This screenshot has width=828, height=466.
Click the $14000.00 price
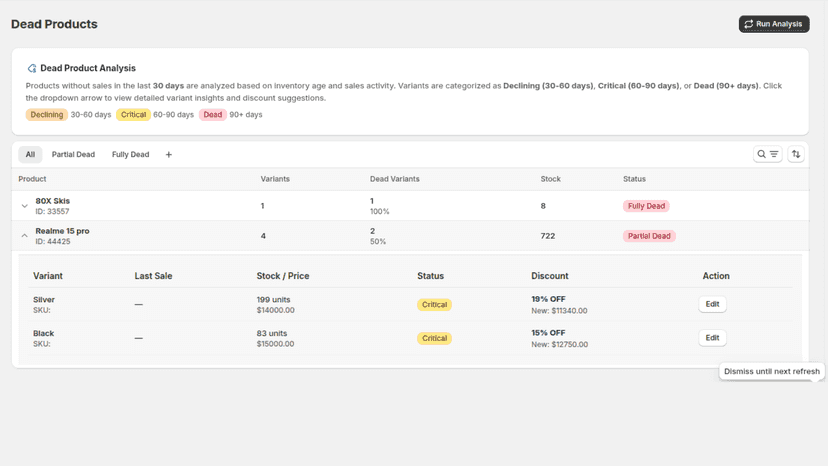(276, 310)
